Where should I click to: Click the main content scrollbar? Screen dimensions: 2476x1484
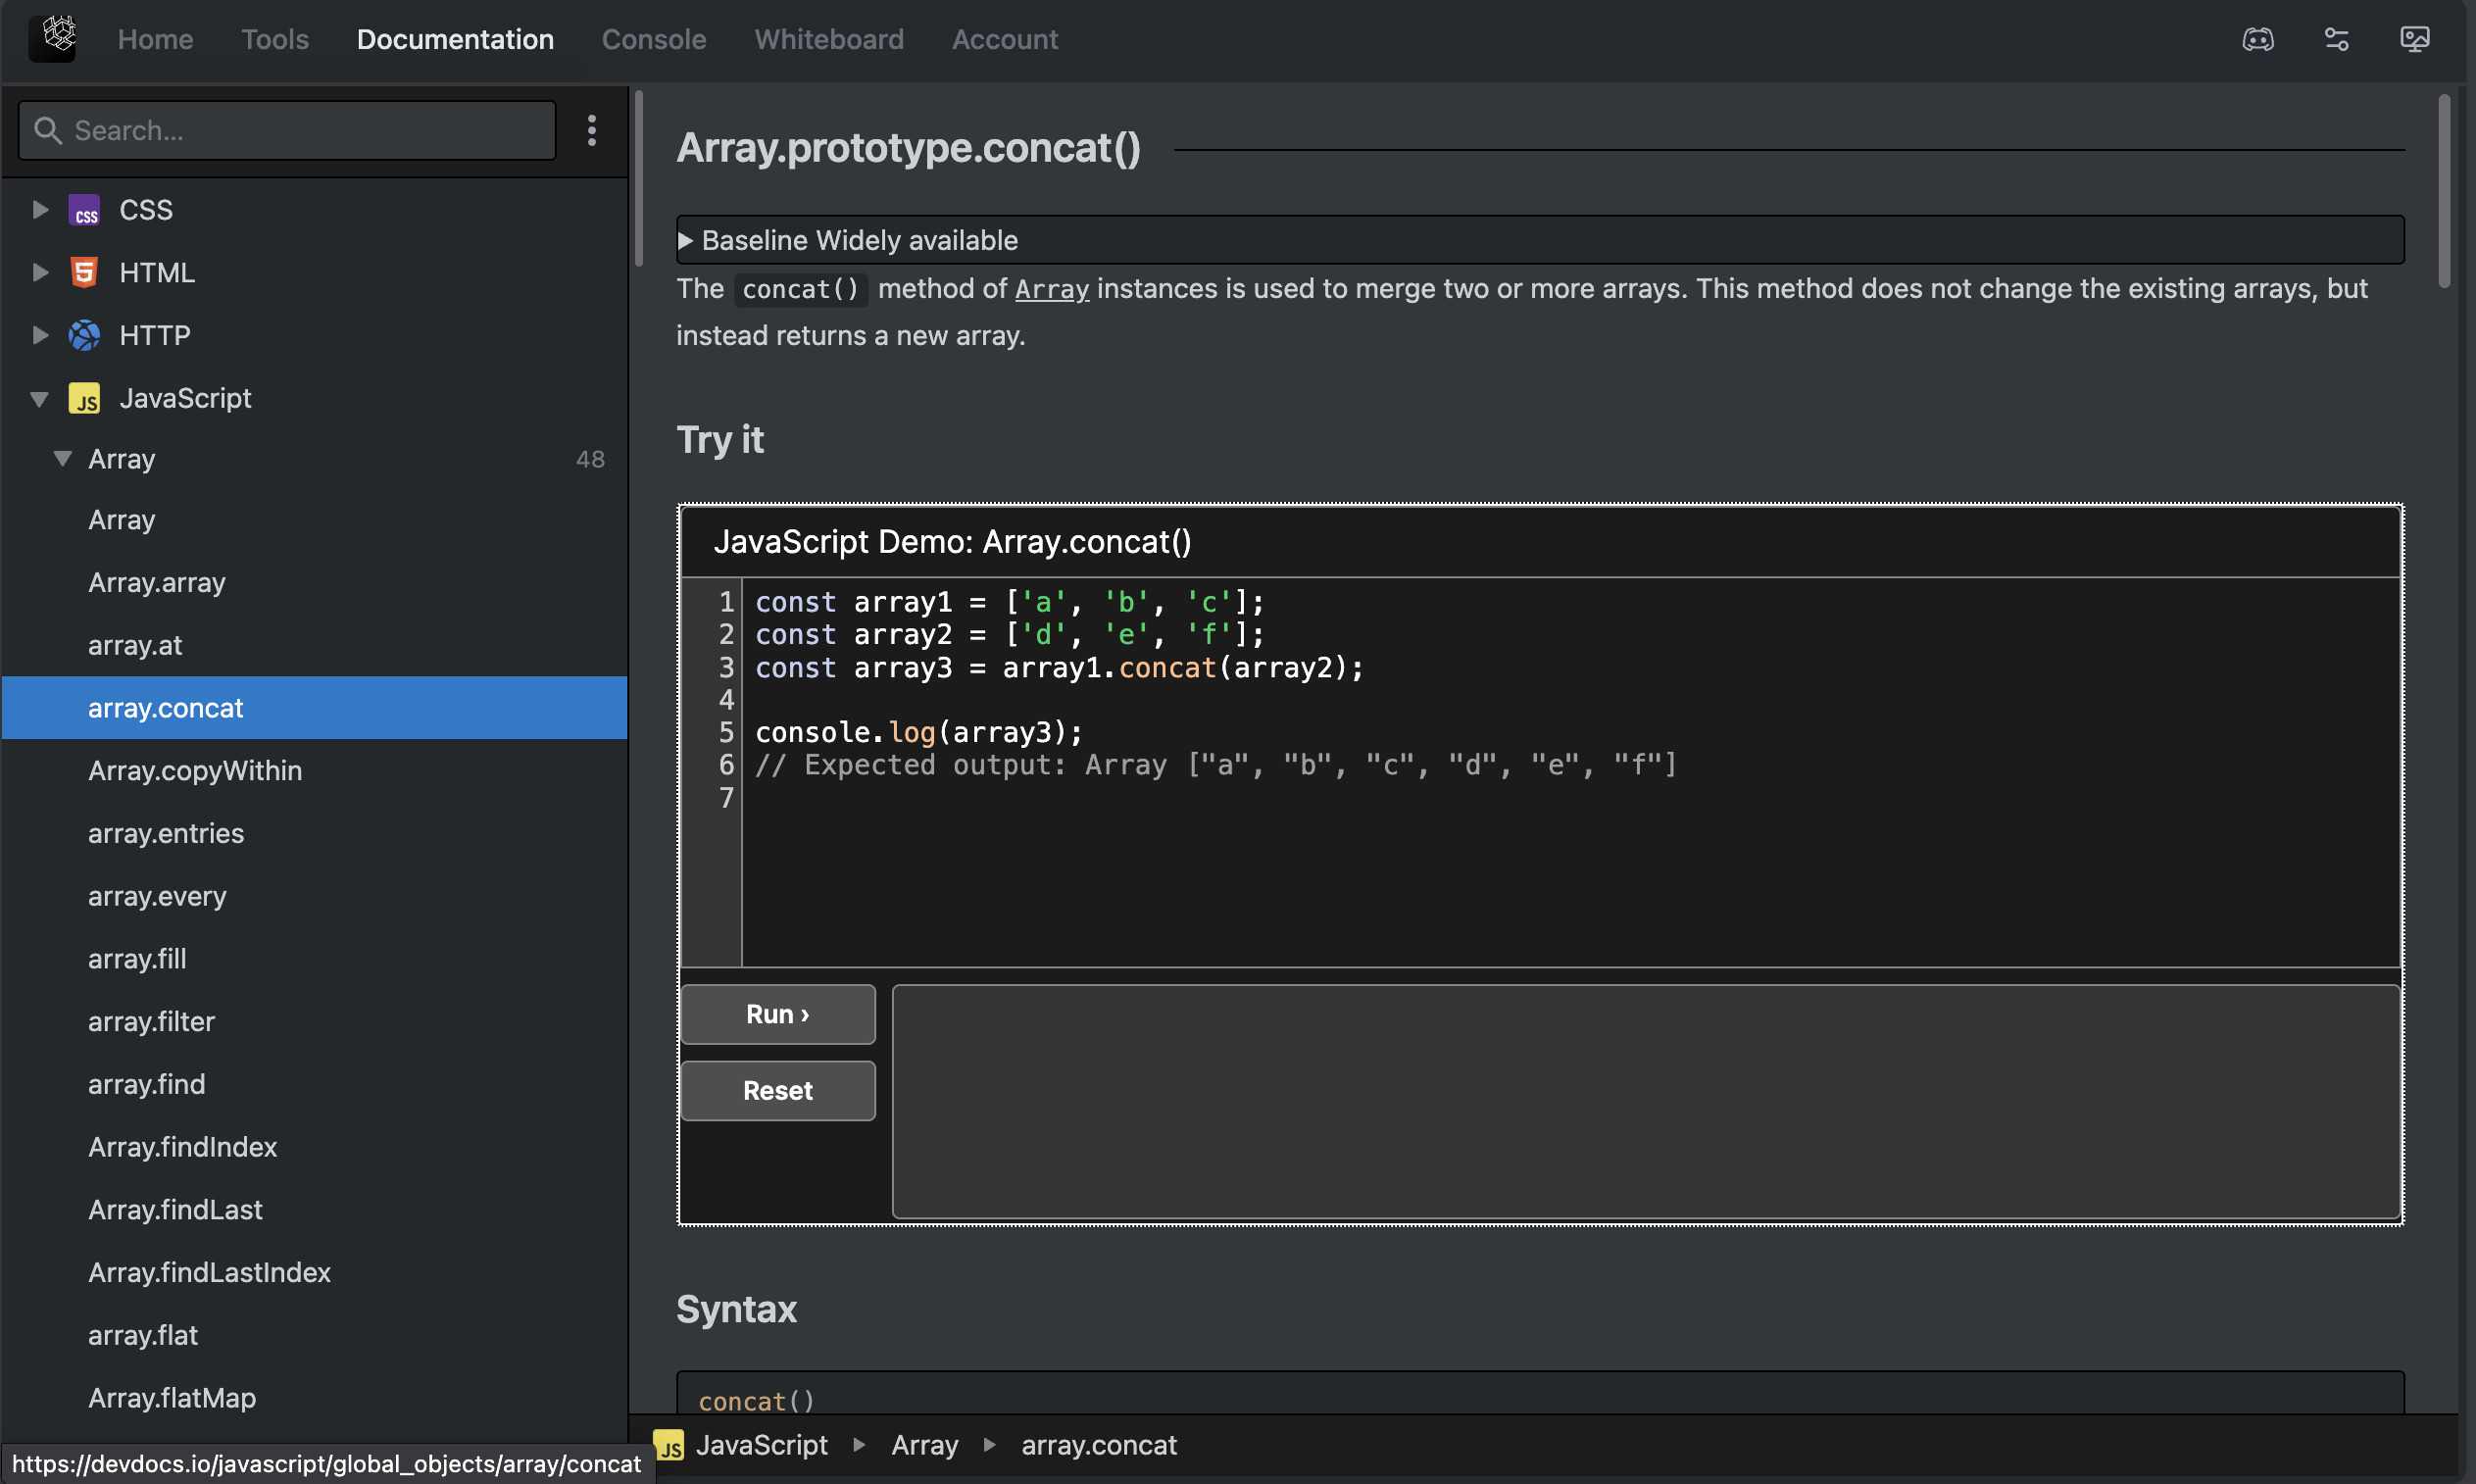(x=2444, y=190)
